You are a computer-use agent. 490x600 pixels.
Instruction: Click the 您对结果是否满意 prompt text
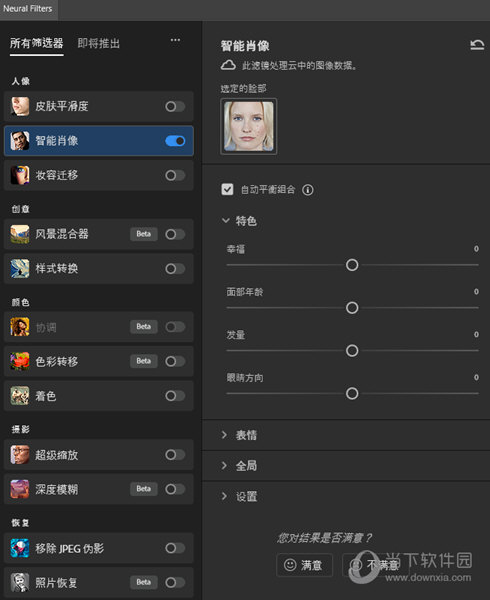[x=324, y=538]
